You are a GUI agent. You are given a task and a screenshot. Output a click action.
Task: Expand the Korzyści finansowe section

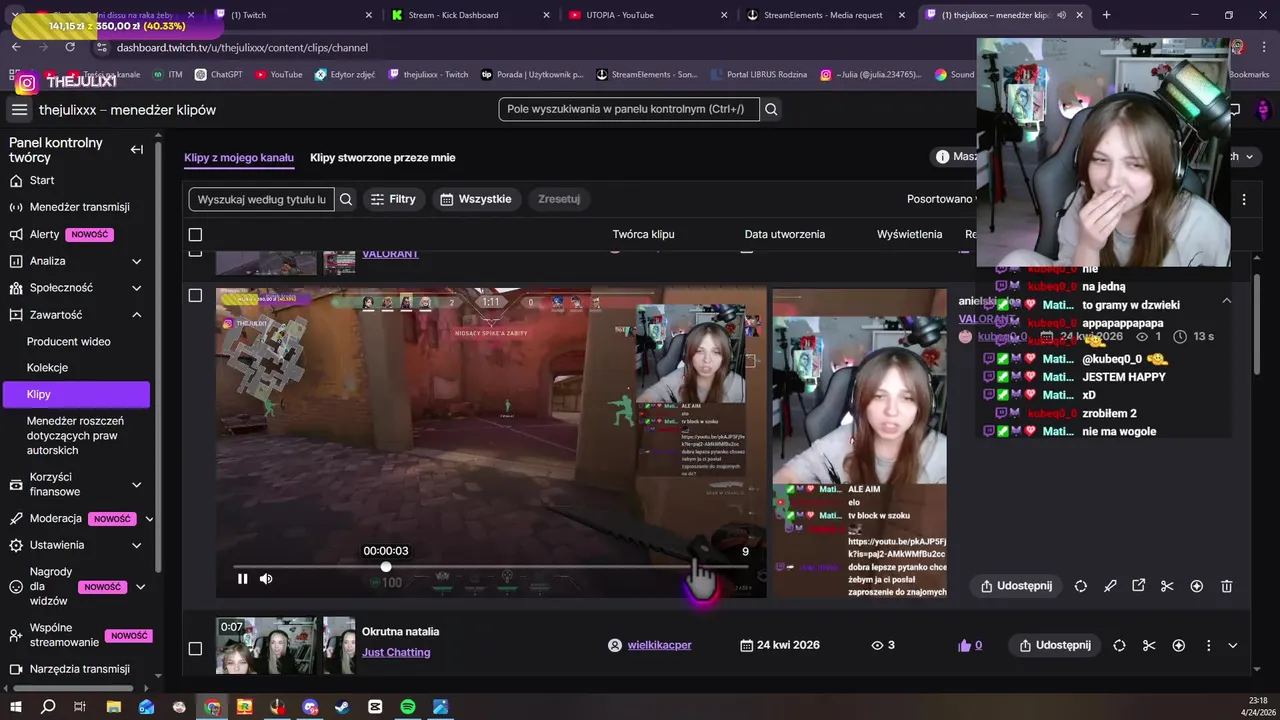click(137, 485)
